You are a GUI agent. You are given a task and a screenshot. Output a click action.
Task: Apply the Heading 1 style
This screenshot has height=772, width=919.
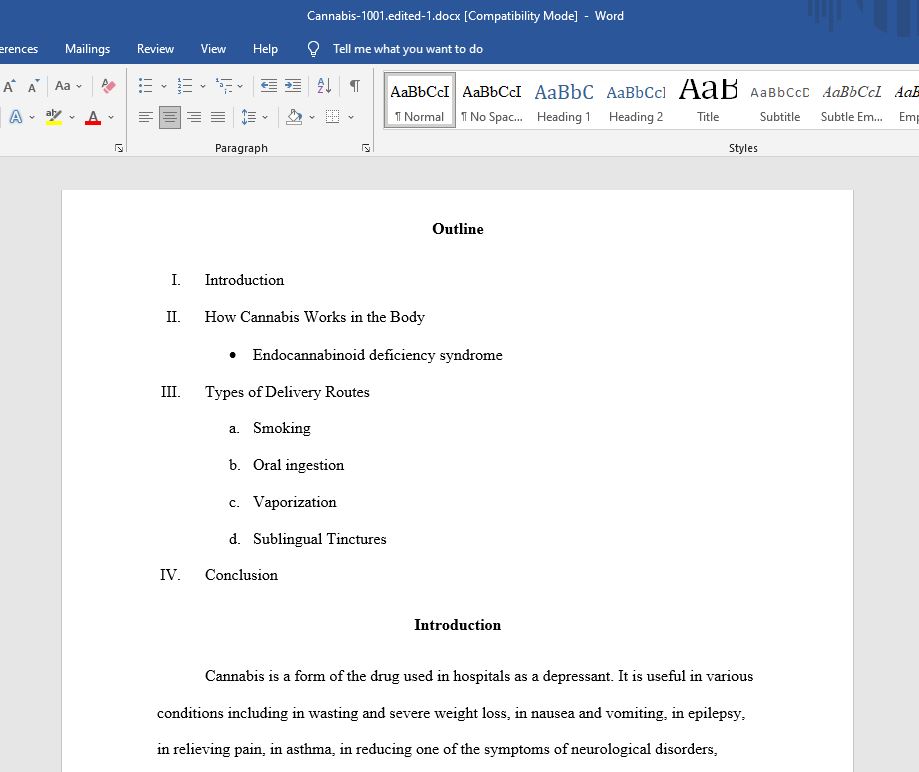564,100
